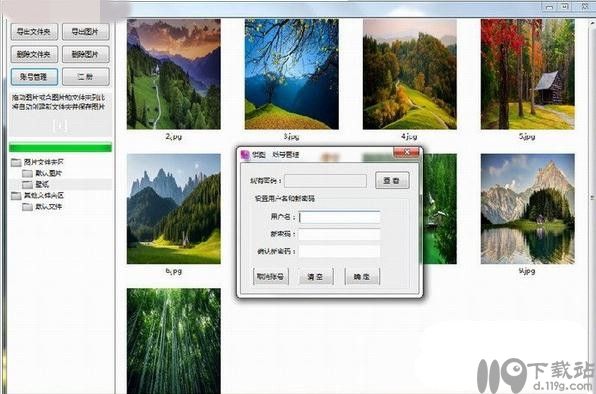Select the bamboo forest thumbnail
Viewport: 596px width, 394px height.
[174, 341]
